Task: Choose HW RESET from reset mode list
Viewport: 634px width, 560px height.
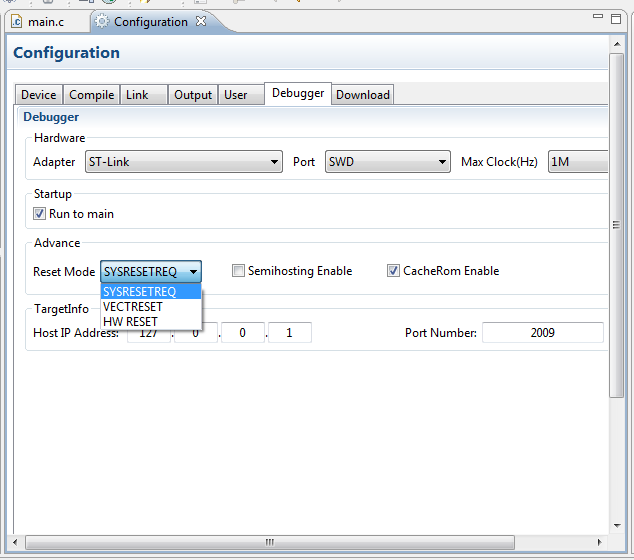Action: pos(151,321)
